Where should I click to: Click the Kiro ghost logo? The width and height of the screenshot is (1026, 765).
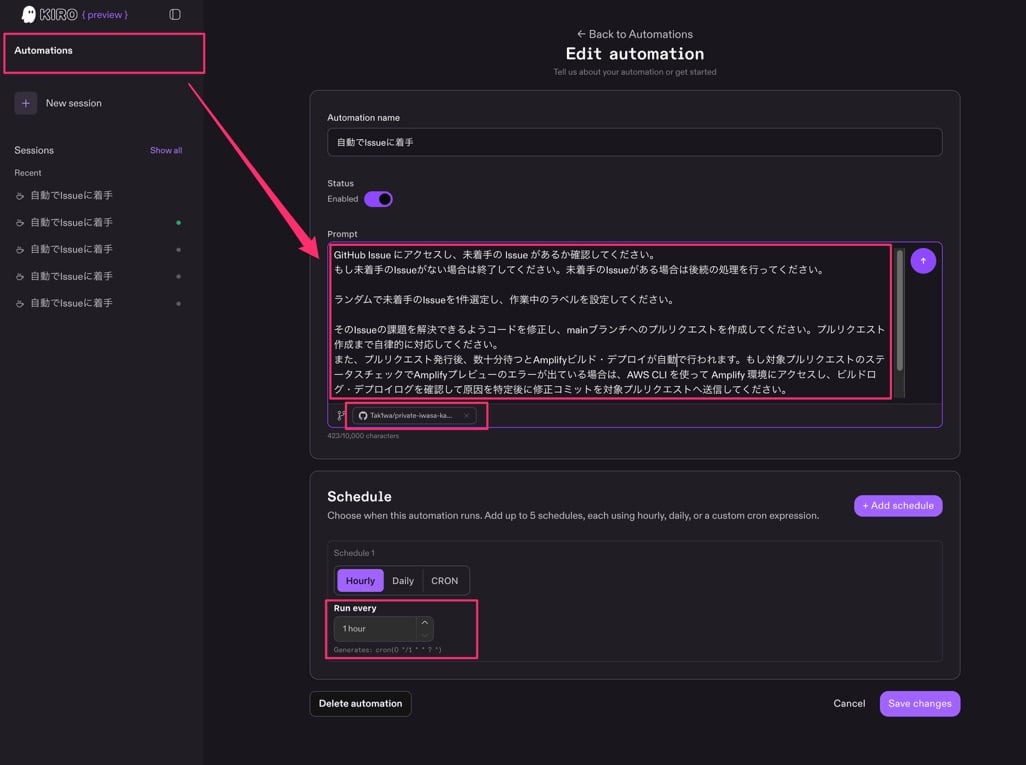tap(29, 14)
